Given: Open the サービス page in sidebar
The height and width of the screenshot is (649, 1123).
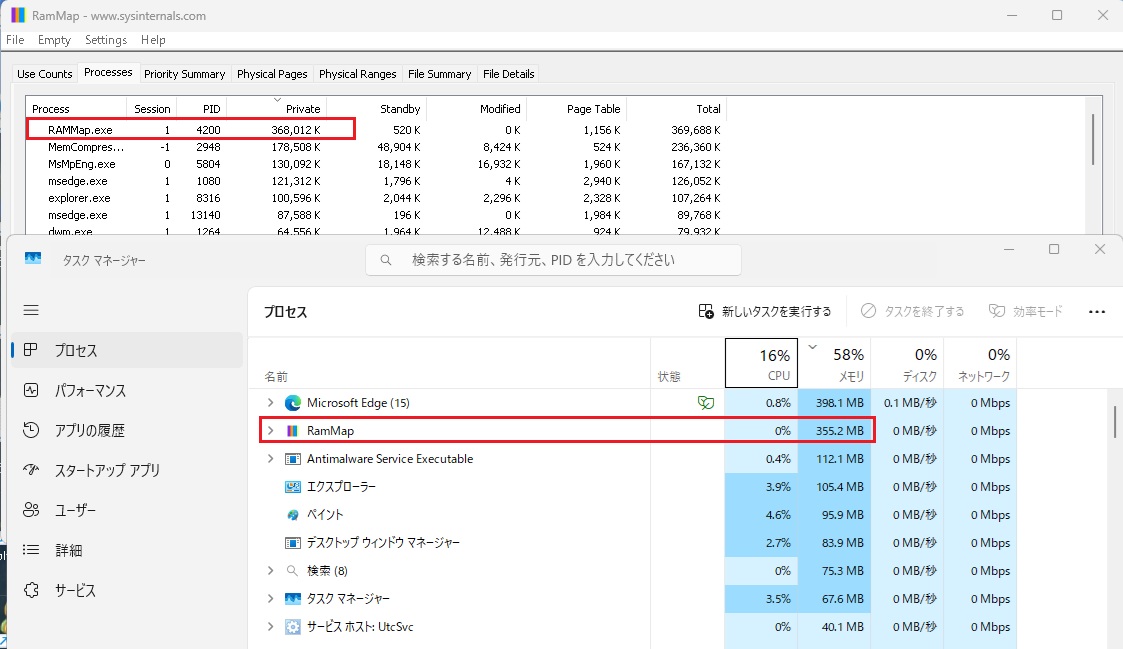Looking at the screenshot, I should tap(127, 590).
